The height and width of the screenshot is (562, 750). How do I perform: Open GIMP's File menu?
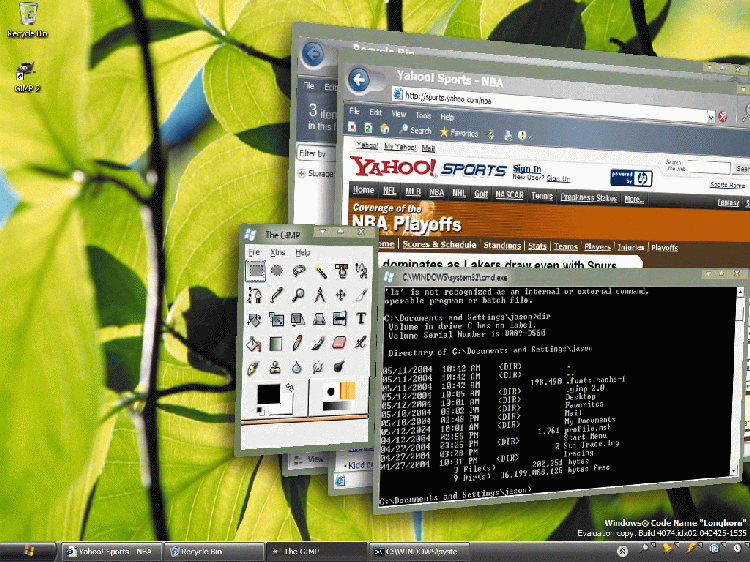click(x=254, y=252)
